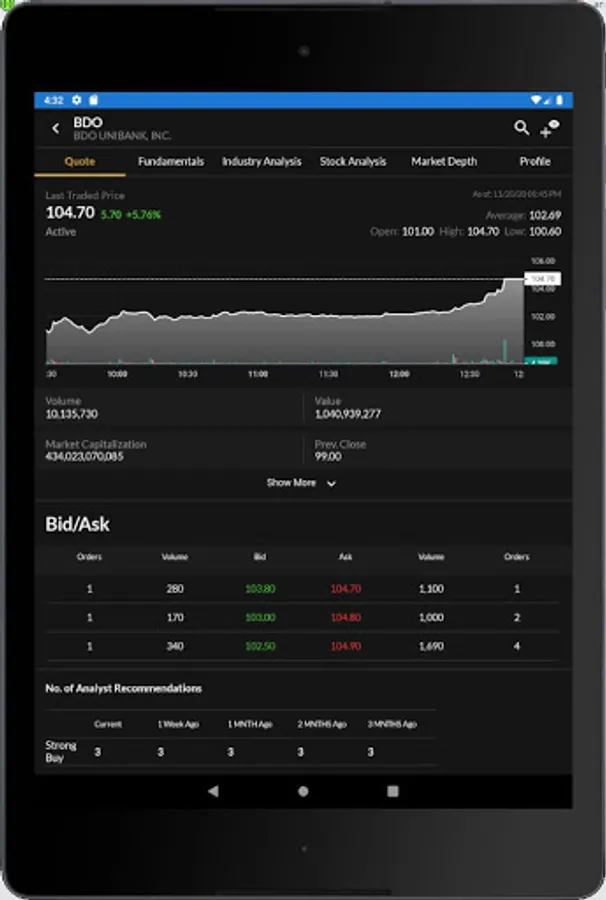Click the Volume value 10,135,730
The width and height of the screenshot is (606, 900).
[x=72, y=414]
